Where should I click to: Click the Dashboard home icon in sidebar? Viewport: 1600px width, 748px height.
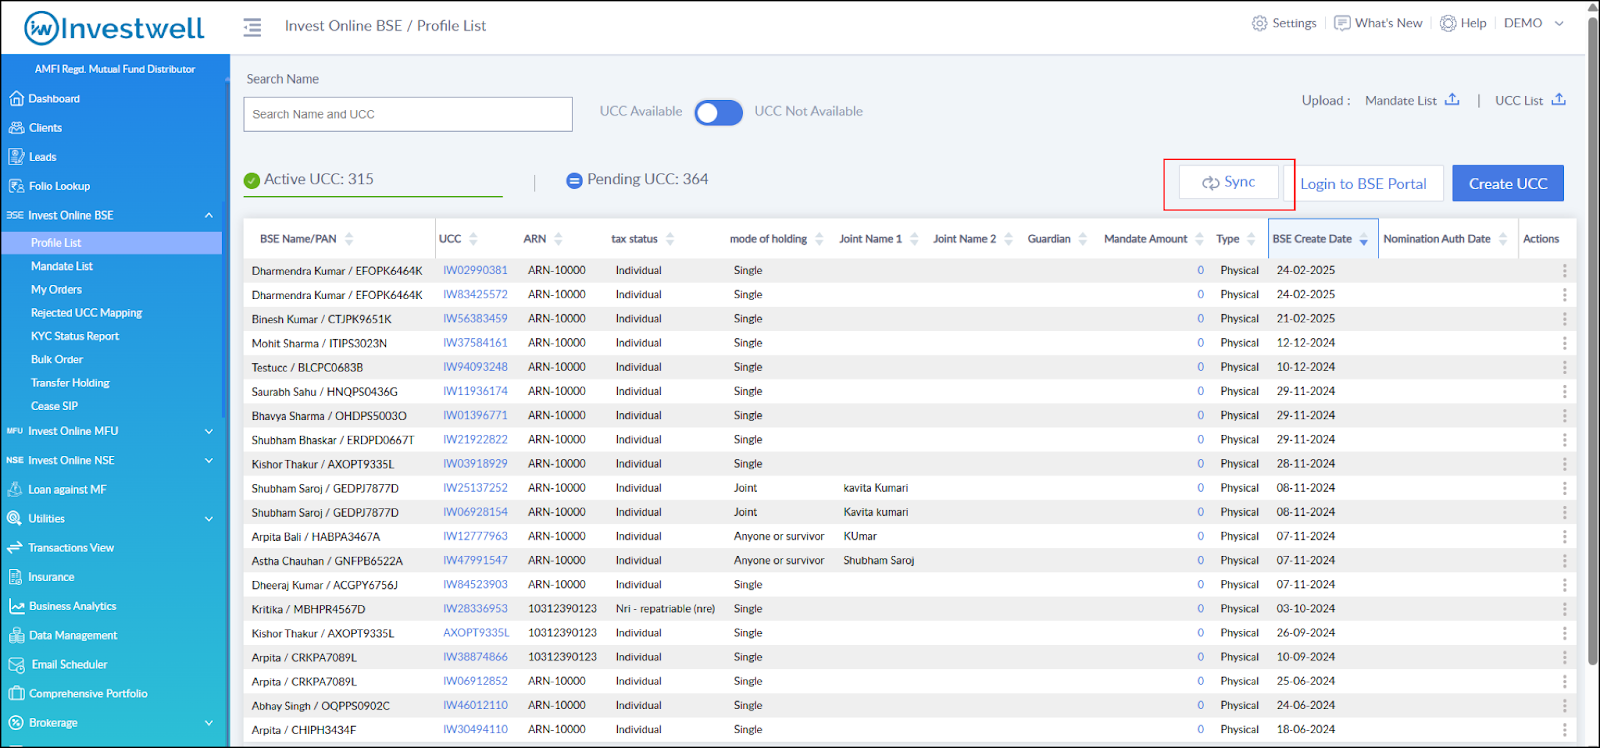pyautogui.click(x=16, y=98)
